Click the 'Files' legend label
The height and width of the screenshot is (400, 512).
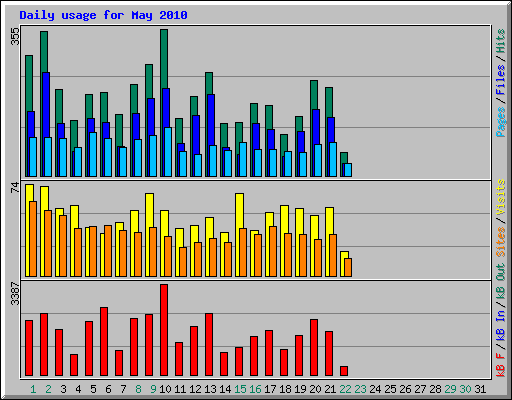[501, 80]
